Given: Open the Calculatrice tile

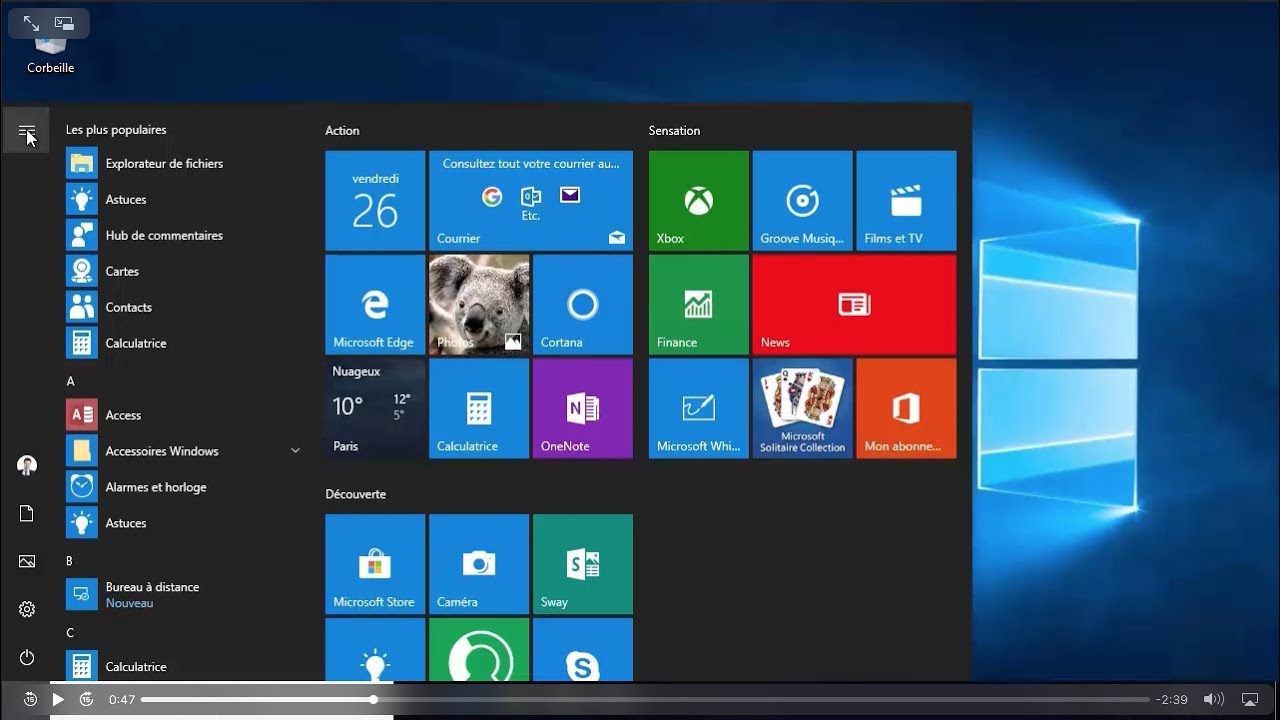Looking at the screenshot, I should click(x=479, y=409).
